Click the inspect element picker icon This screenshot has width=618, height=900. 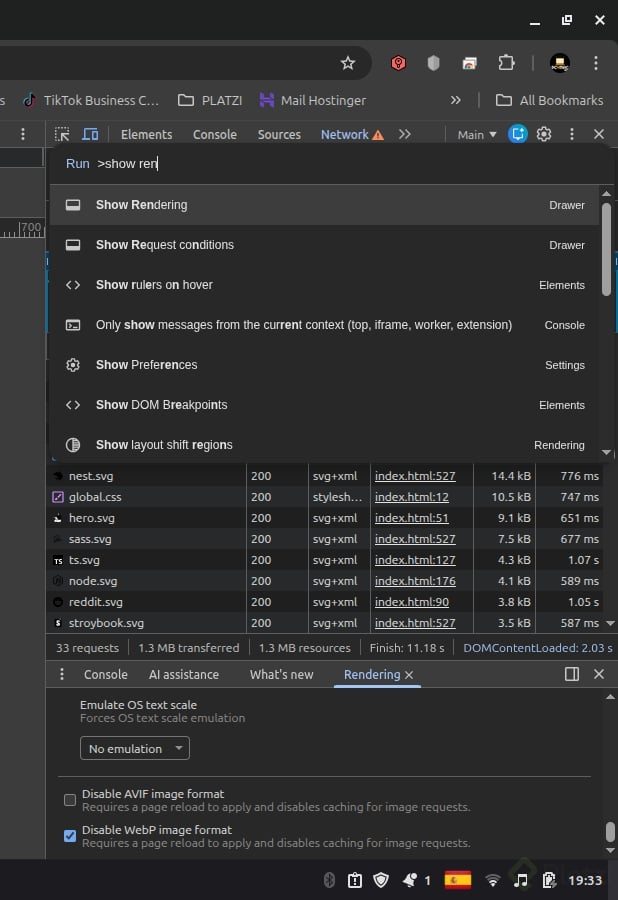click(62, 134)
